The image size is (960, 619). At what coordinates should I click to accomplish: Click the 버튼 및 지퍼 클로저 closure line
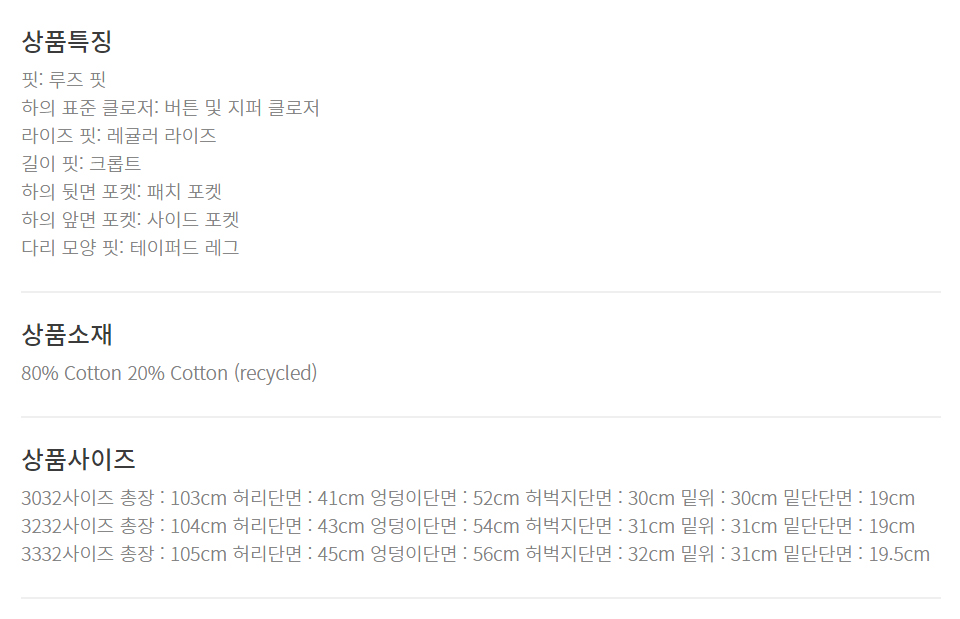pos(170,108)
